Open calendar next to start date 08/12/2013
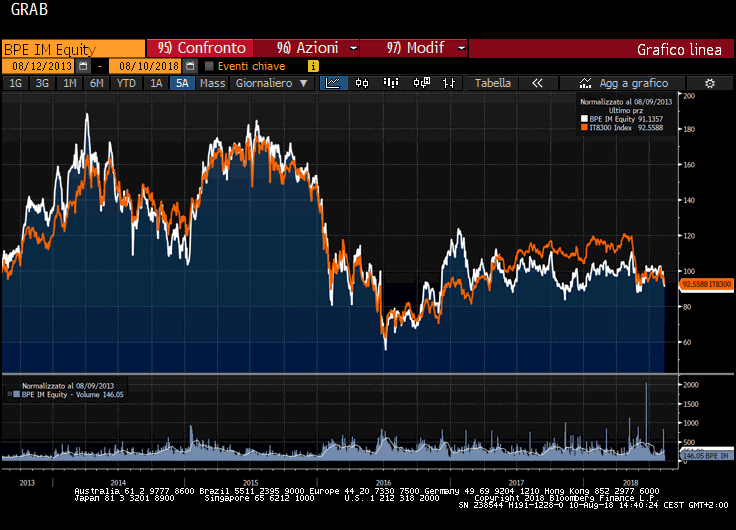Image resolution: width=736 pixels, height=530 pixels. click(83, 66)
